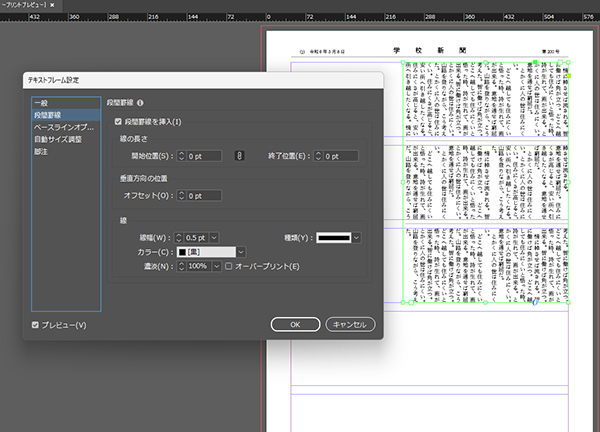Click the black カラー swatch
600x432 pixels.
[183, 252]
